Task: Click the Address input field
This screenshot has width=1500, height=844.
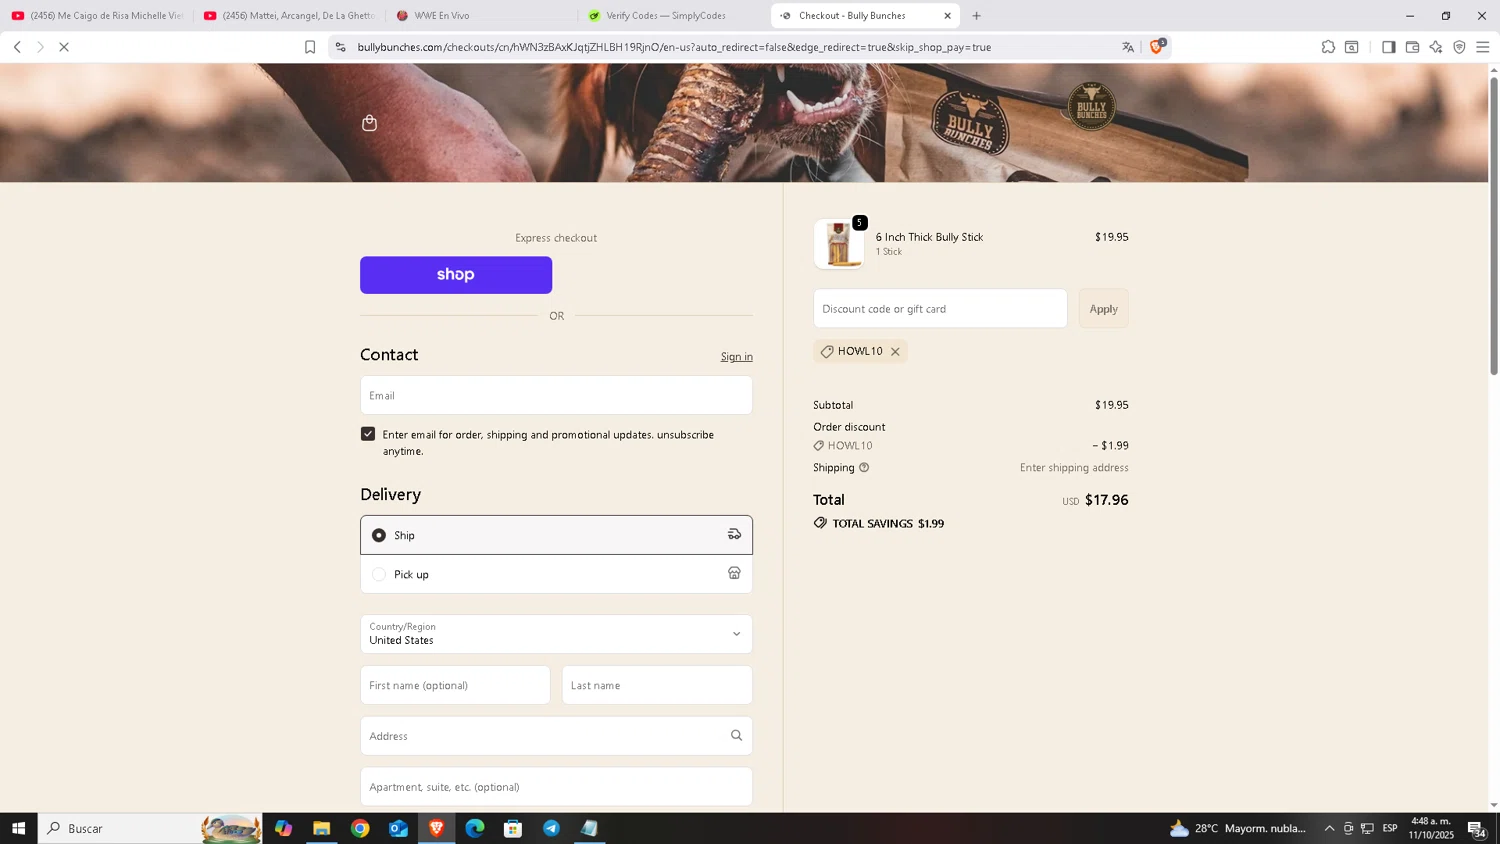Action: (x=556, y=736)
